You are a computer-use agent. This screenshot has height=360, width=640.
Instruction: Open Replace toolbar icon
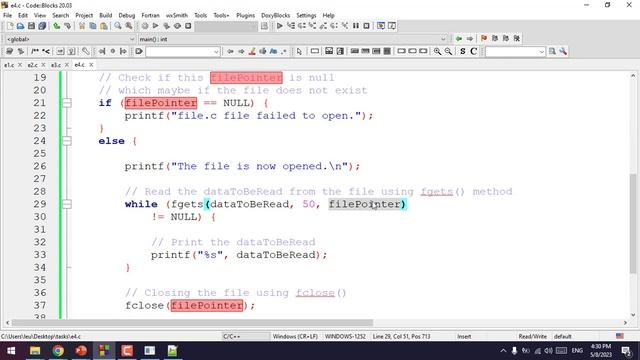[129, 26]
